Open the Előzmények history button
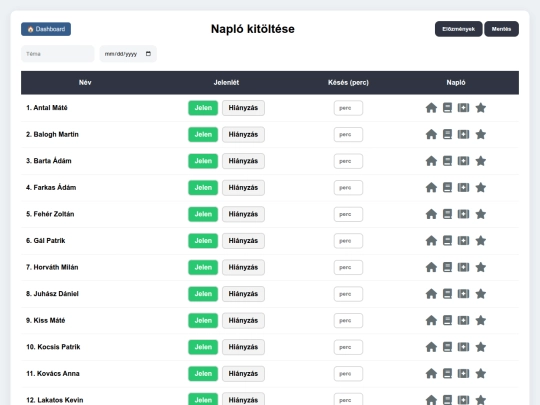540x405 pixels. click(x=458, y=29)
